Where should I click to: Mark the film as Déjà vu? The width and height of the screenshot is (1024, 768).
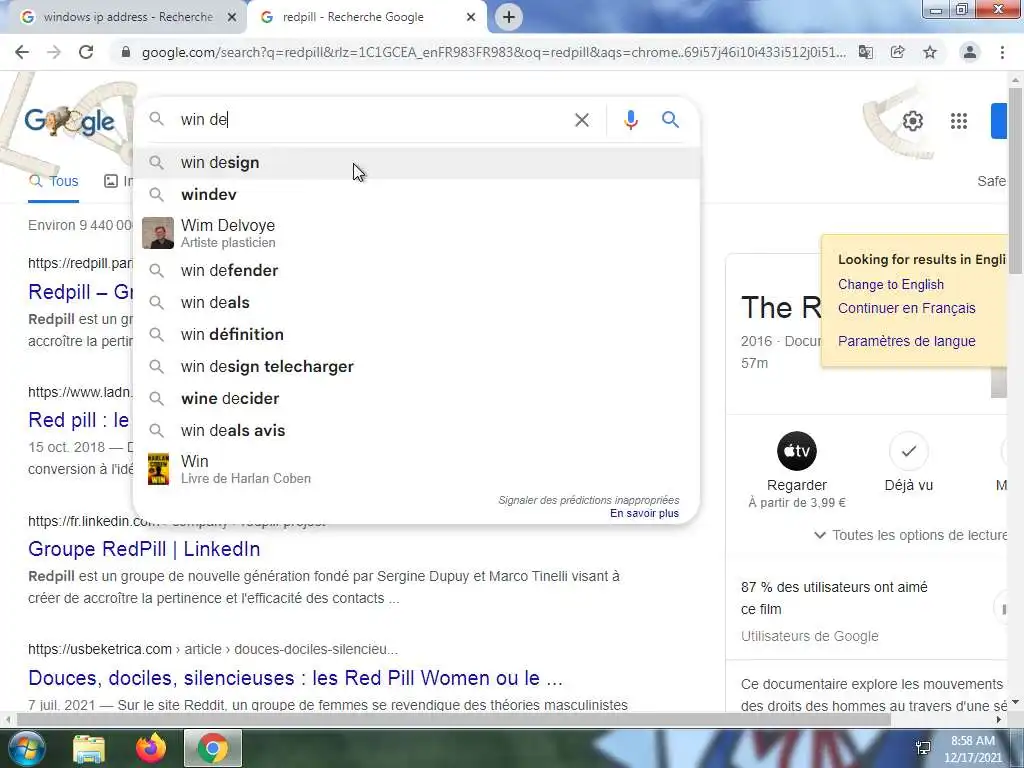click(908, 451)
